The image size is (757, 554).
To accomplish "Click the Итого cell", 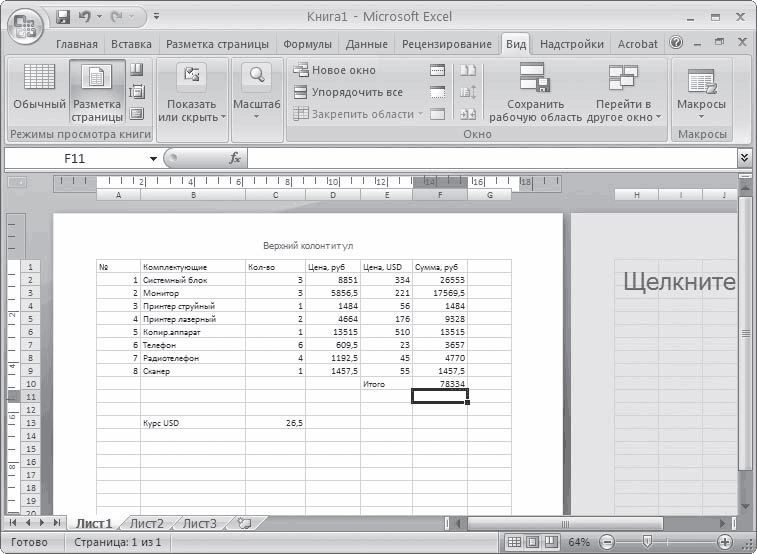I will pyautogui.click(x=386, y=384).
